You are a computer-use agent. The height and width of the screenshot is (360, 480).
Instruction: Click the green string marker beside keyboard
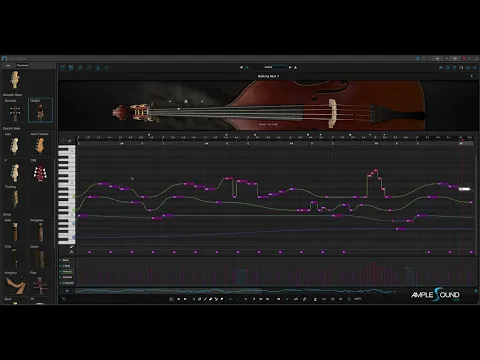[x=74, y=210]
